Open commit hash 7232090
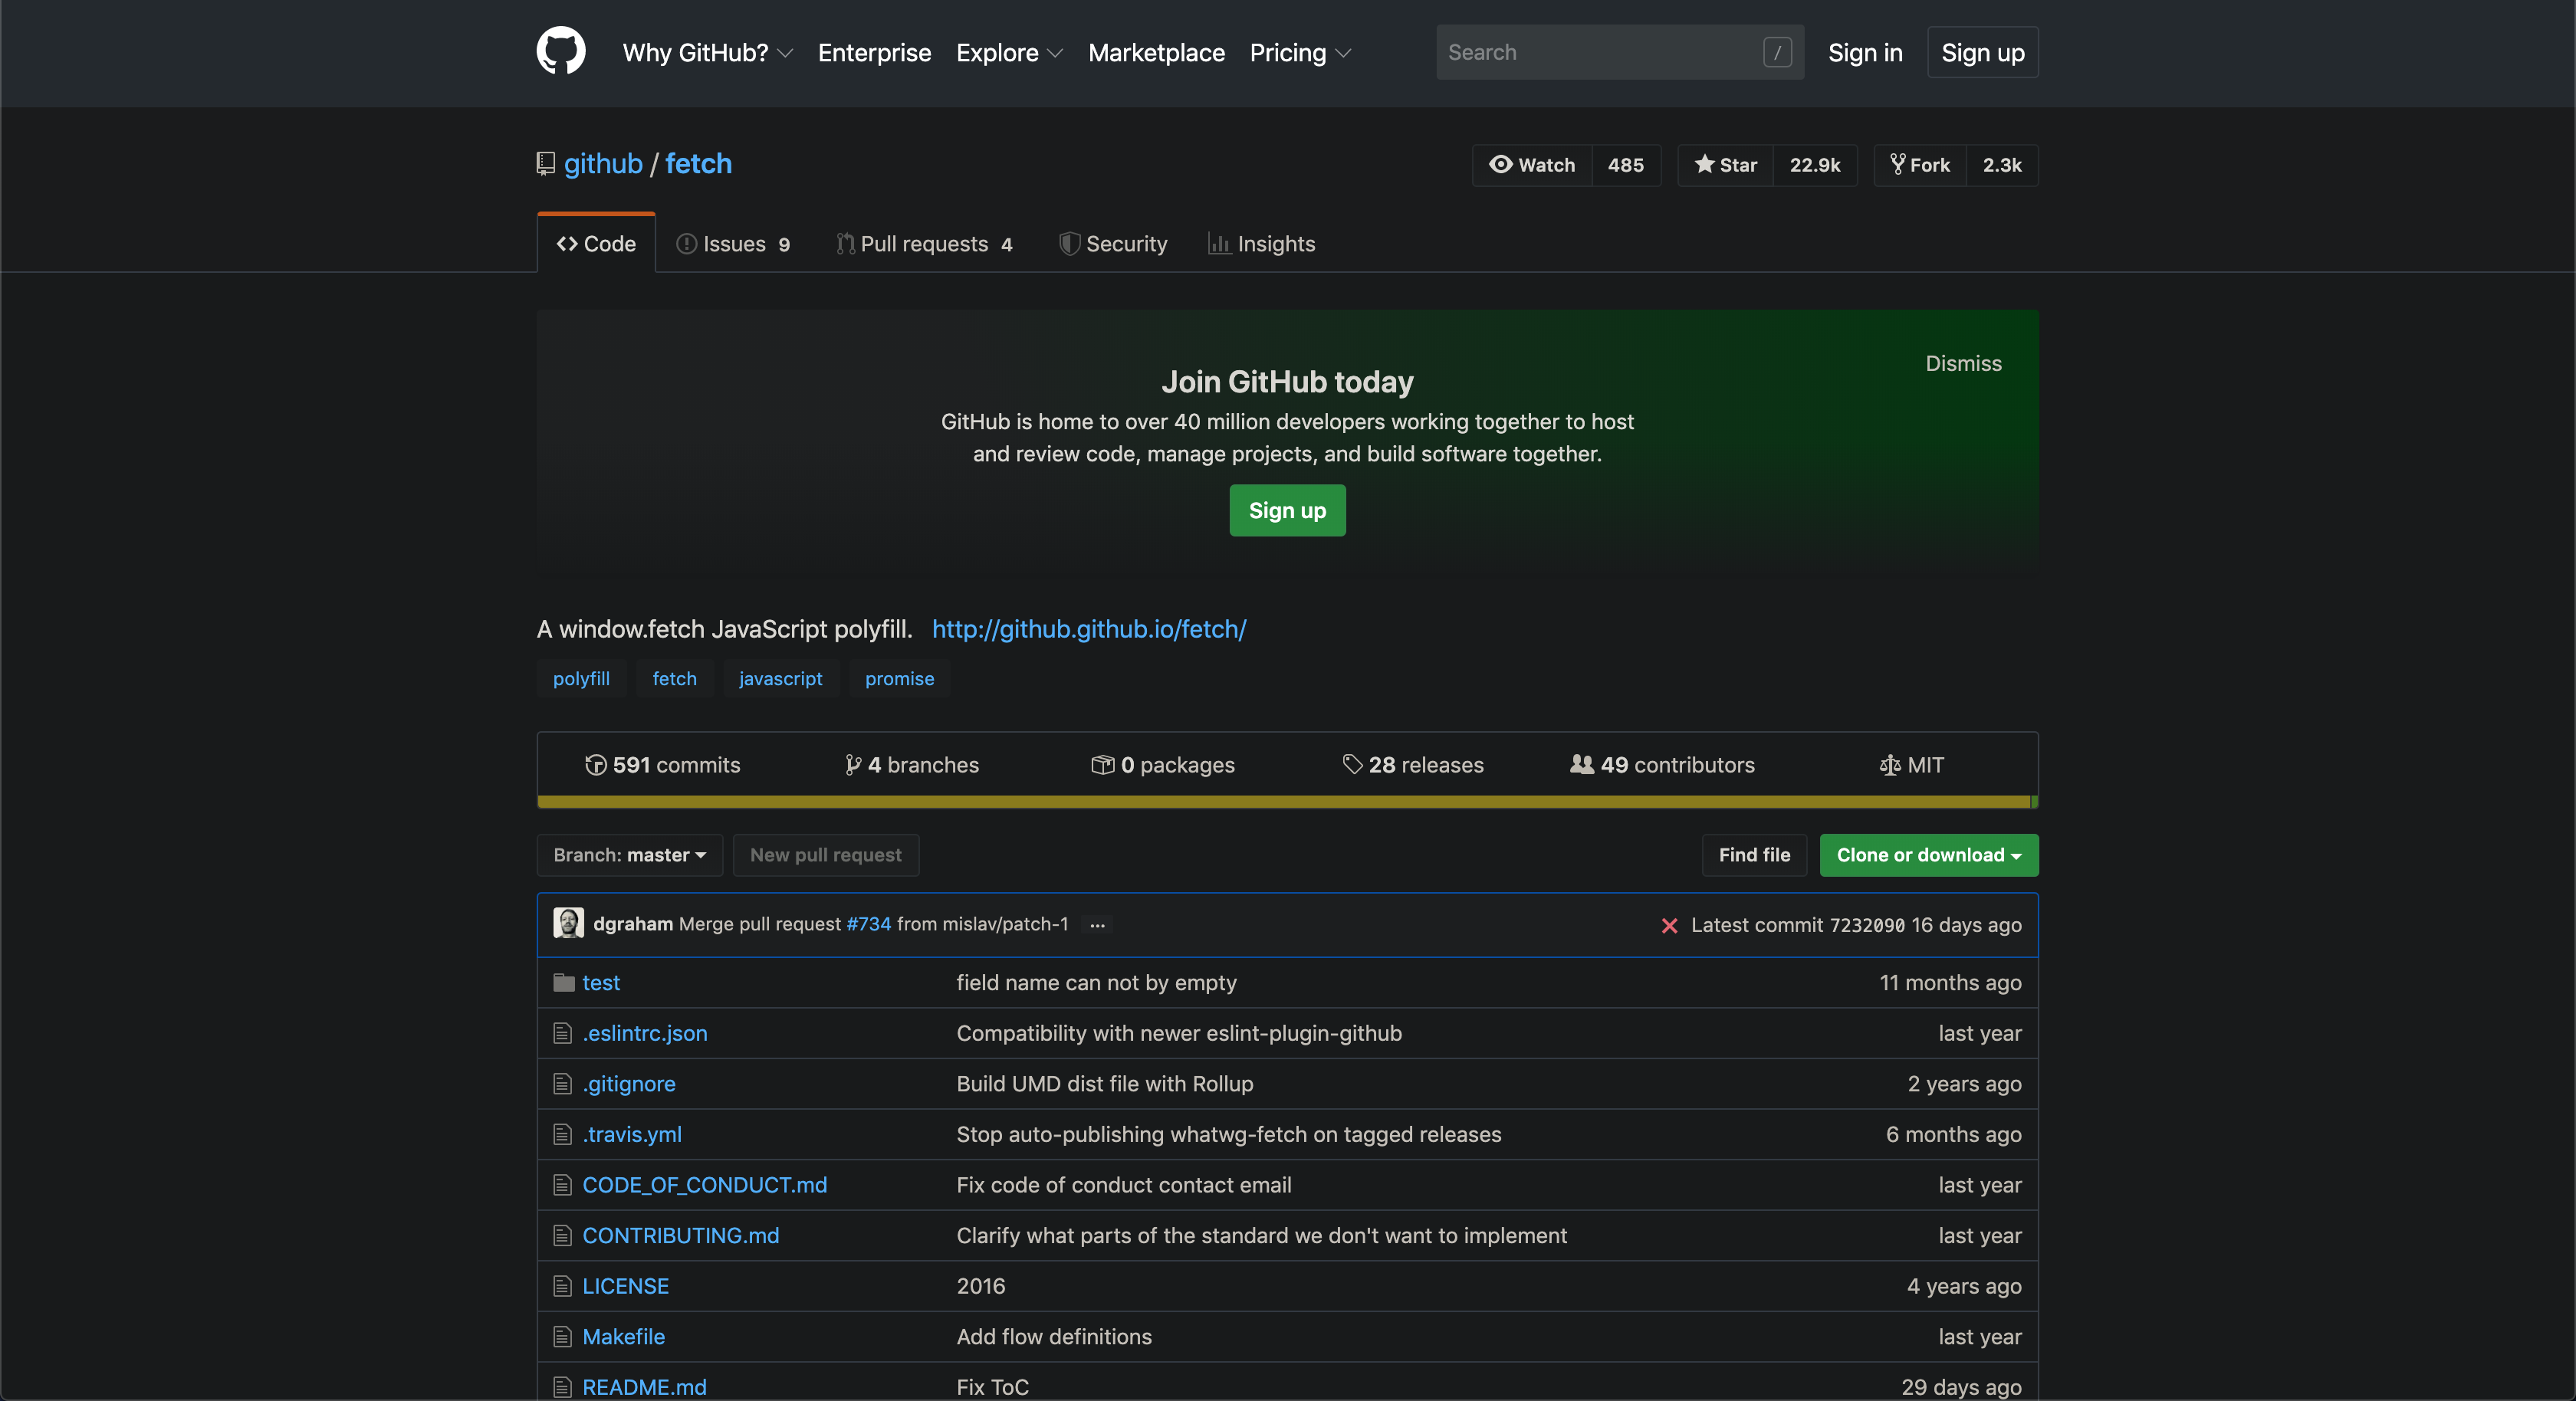 coord(1867,926)
